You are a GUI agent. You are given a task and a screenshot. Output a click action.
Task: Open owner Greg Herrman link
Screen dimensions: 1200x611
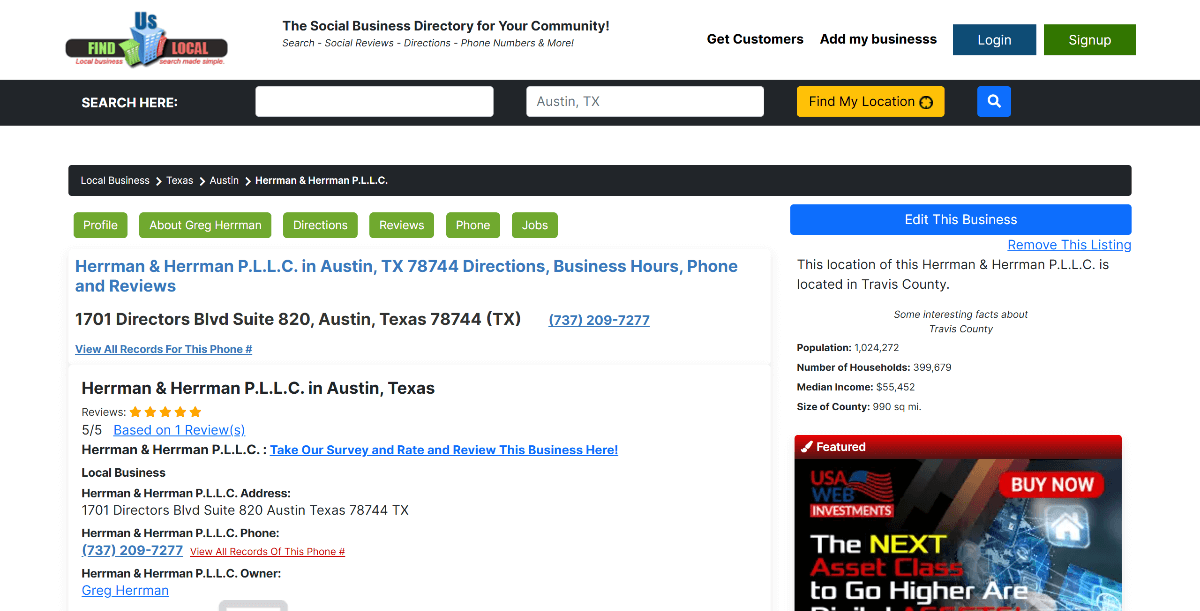(125, 590)
